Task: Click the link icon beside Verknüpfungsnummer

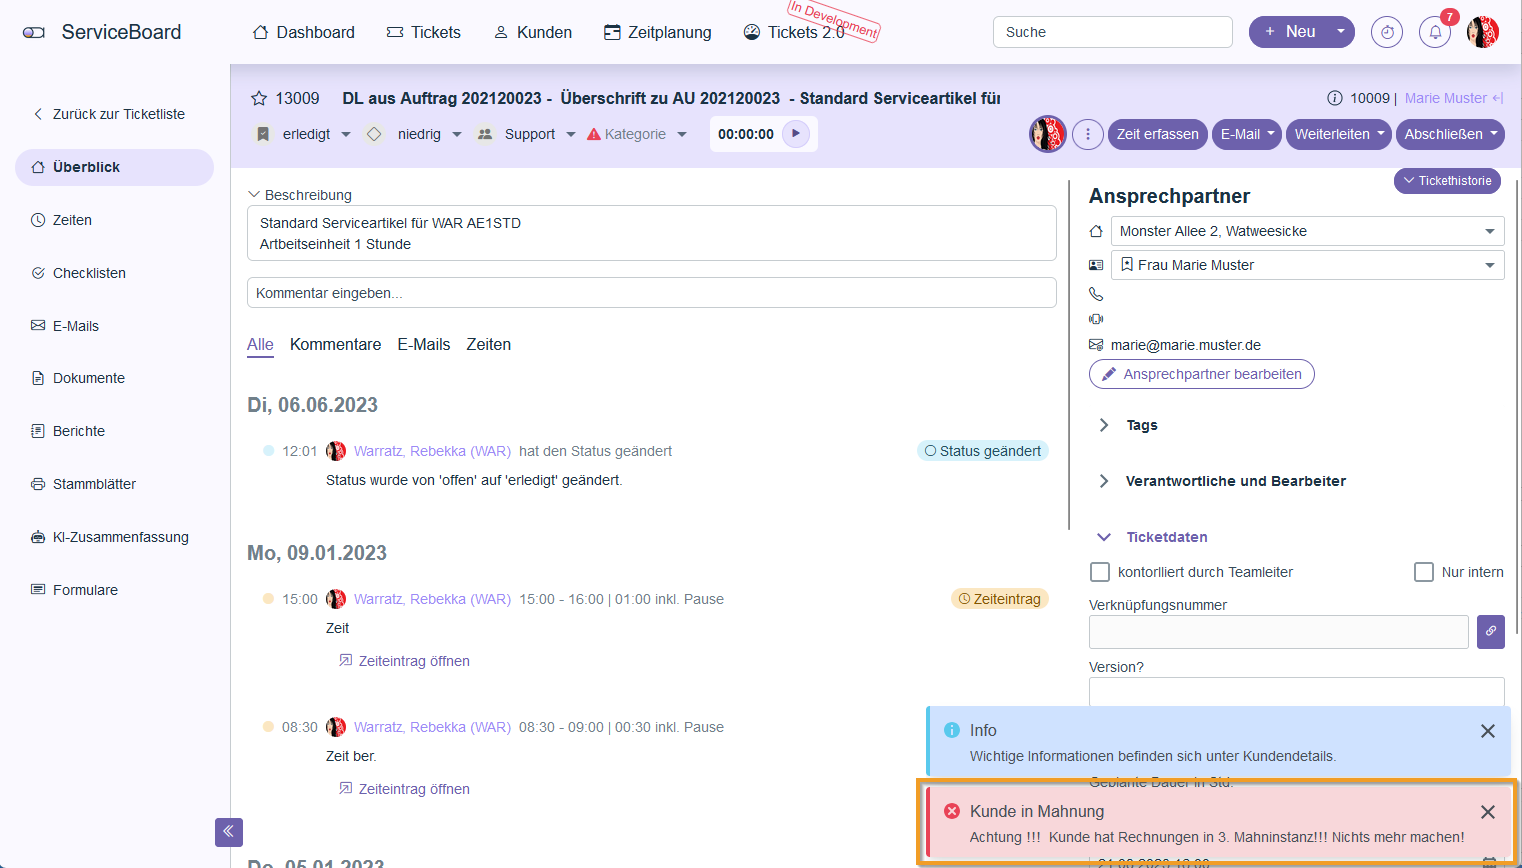Action: [x=1490, y=632]
